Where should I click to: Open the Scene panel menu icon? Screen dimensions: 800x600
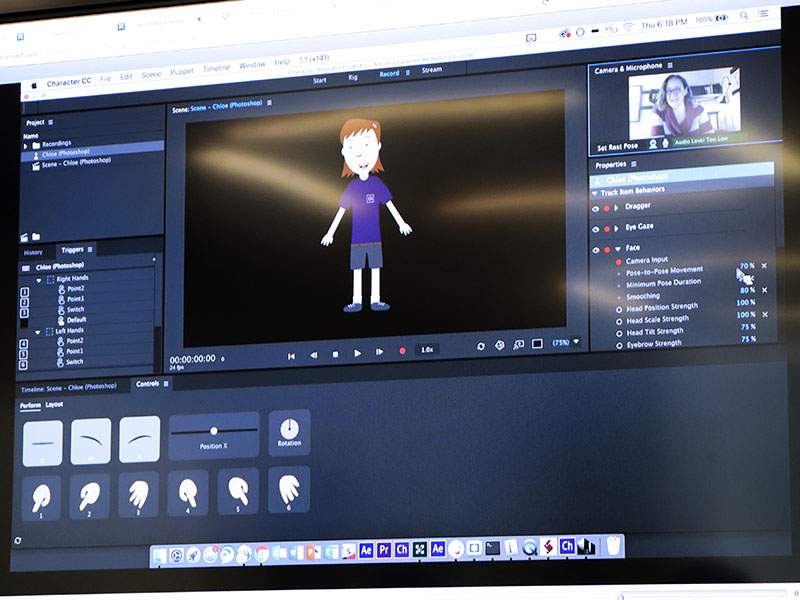tap(269, 103)
